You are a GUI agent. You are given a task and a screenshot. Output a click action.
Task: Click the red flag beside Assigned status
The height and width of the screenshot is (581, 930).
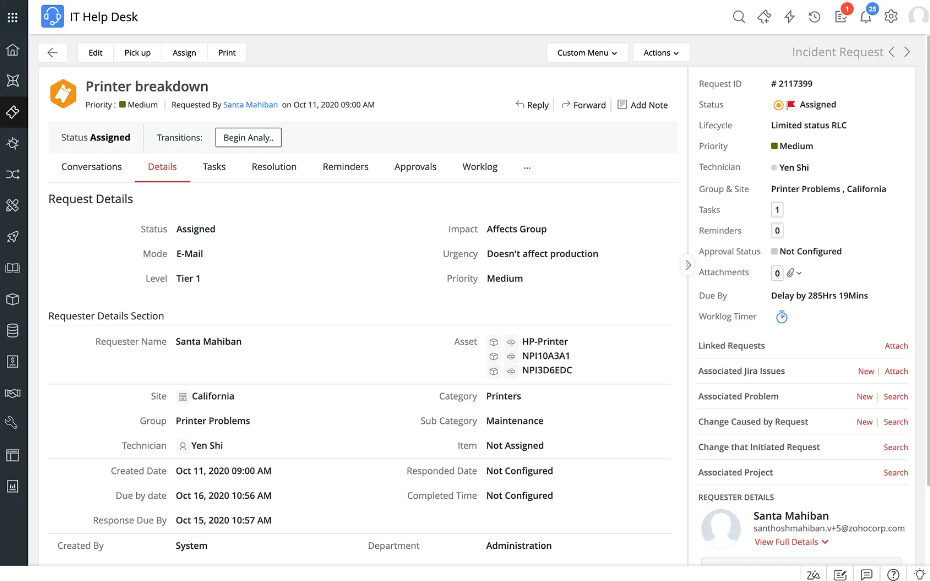click(791, 105)
